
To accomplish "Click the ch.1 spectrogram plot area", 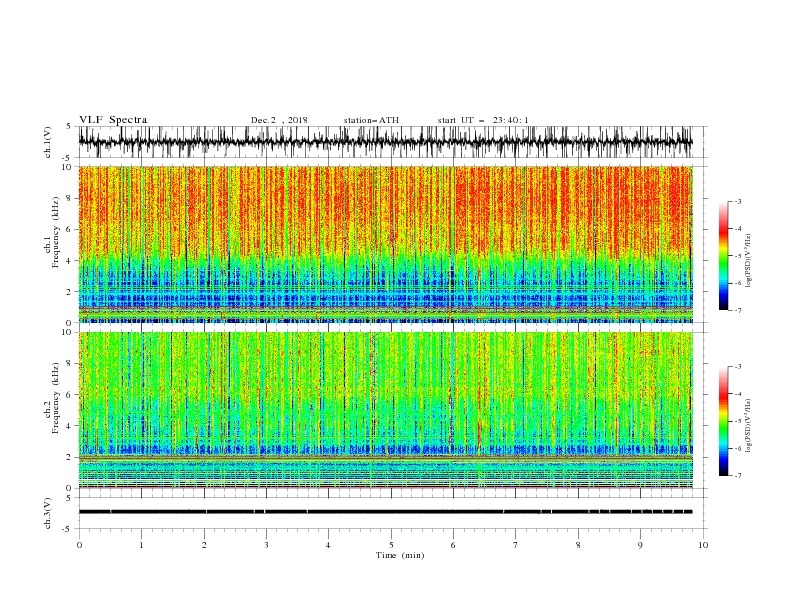I will click(x=385, y=244).
